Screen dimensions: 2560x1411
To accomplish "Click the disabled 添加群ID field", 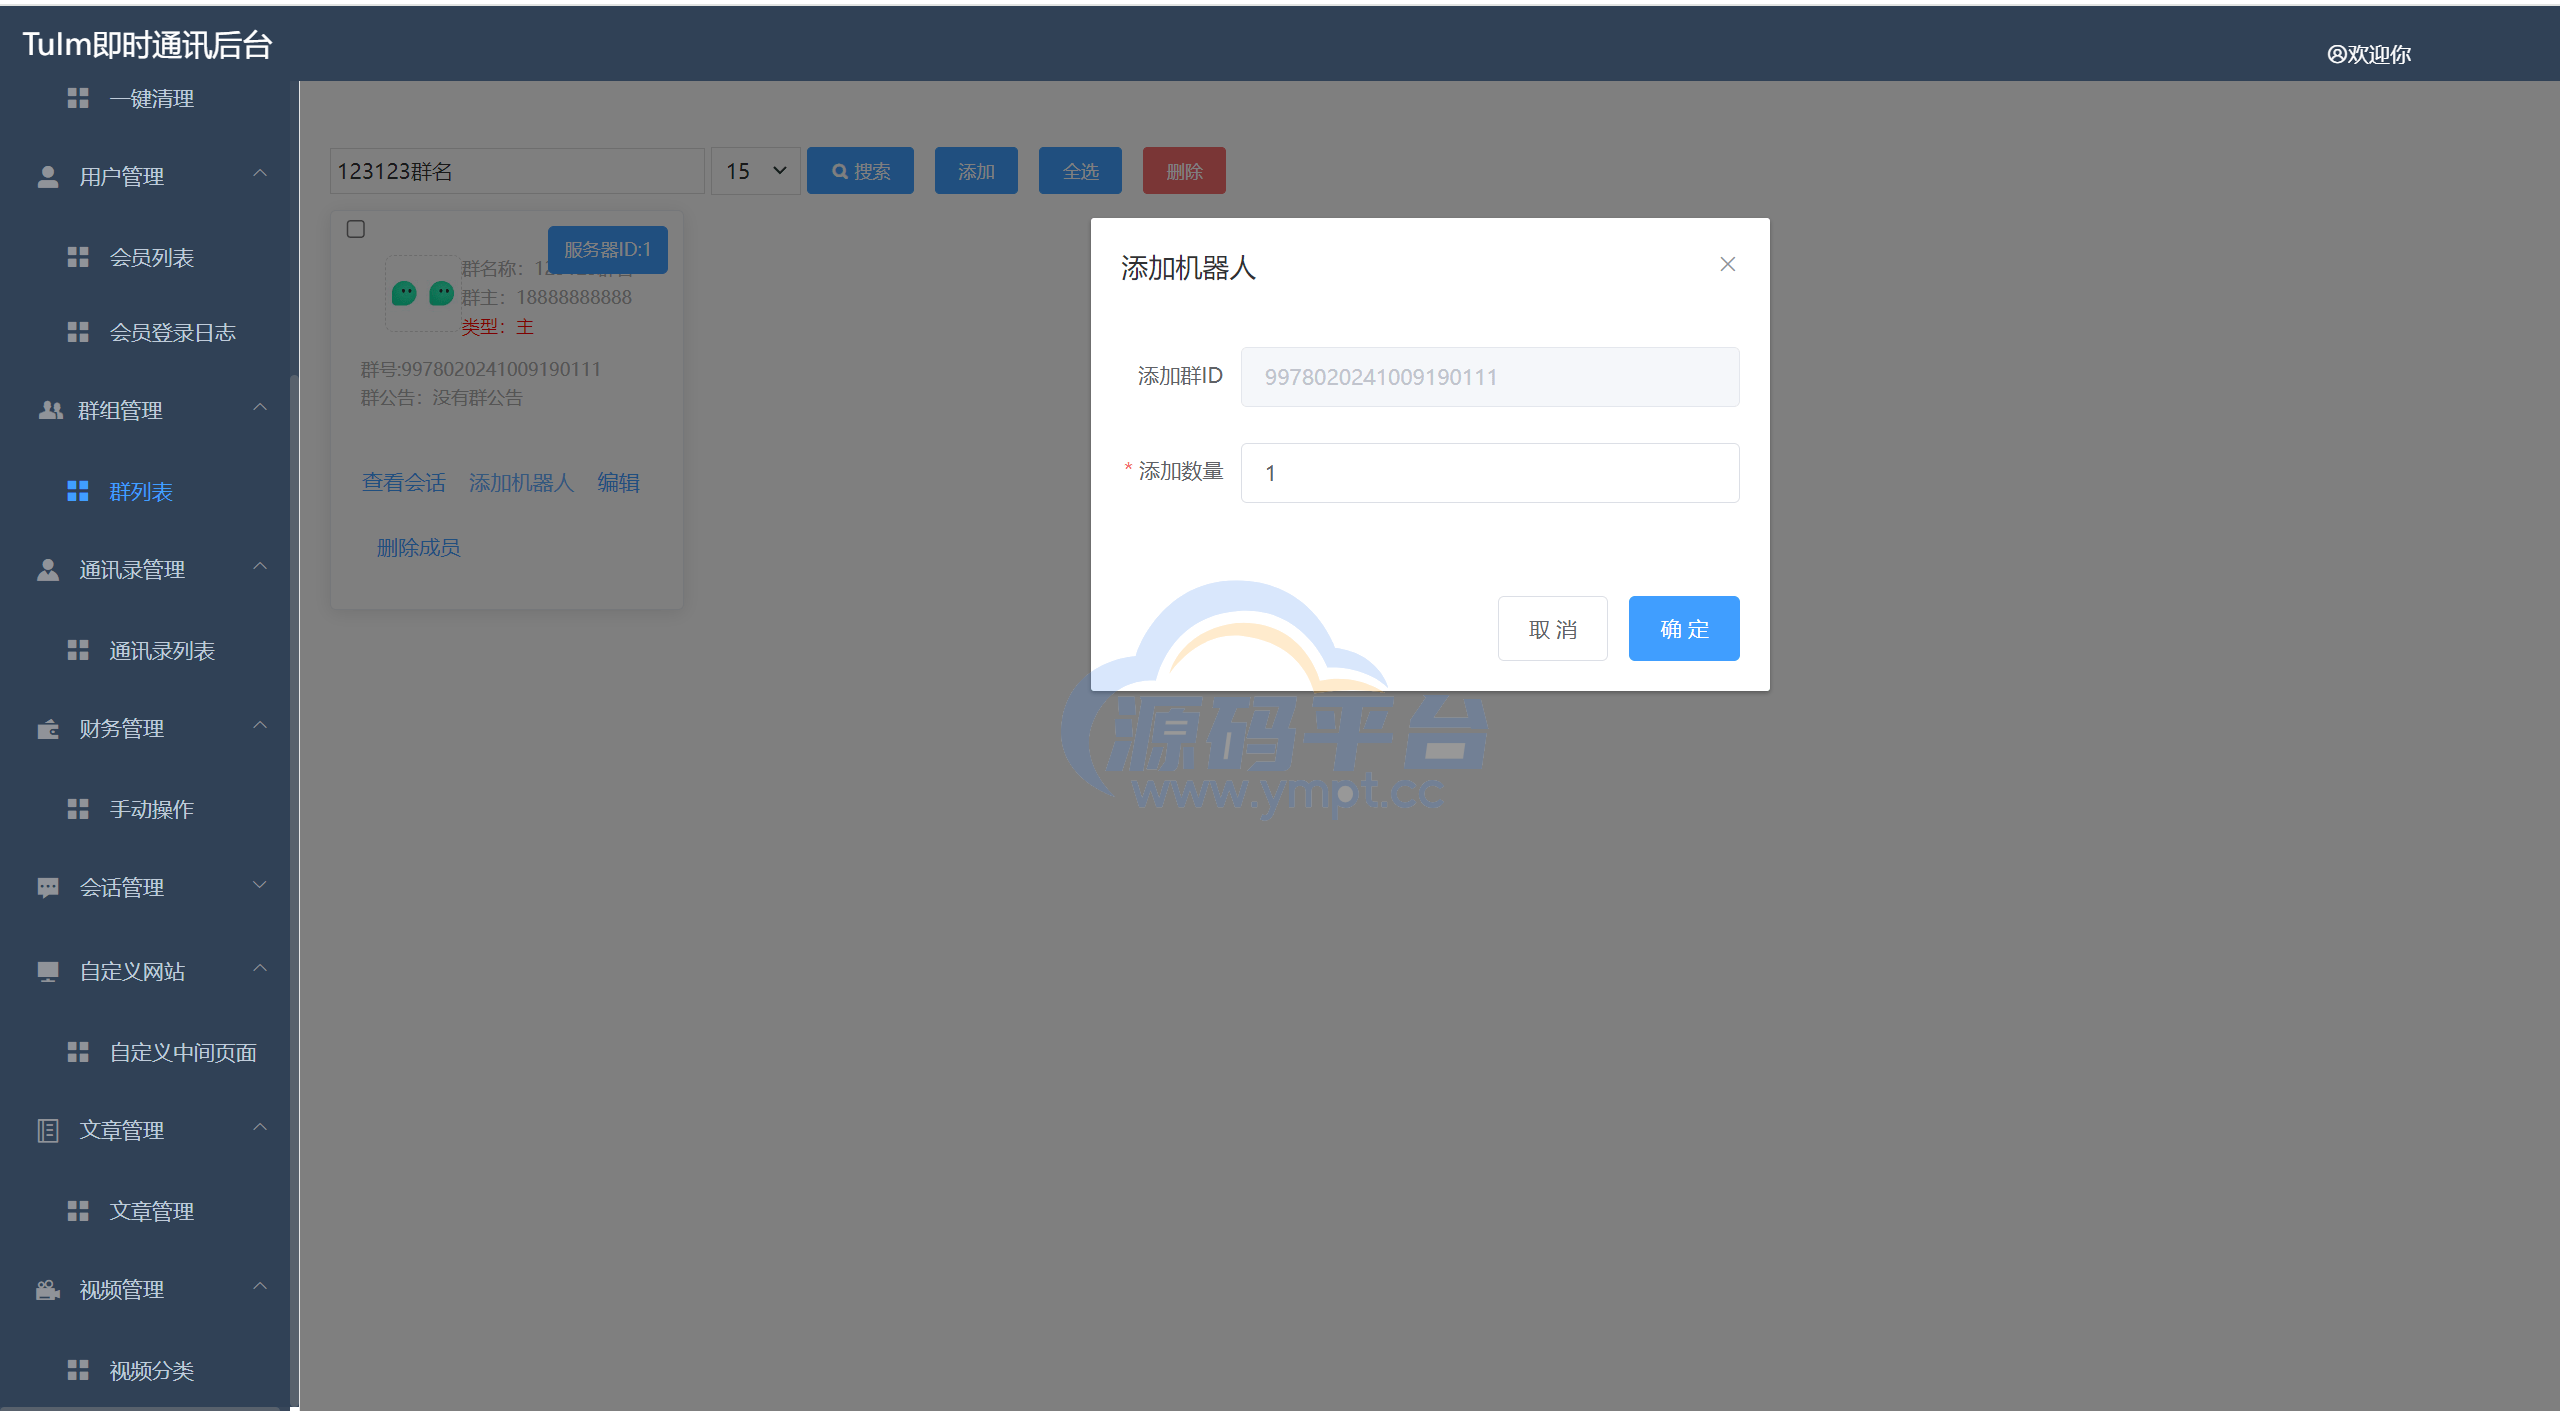I will coord(1490,377).
